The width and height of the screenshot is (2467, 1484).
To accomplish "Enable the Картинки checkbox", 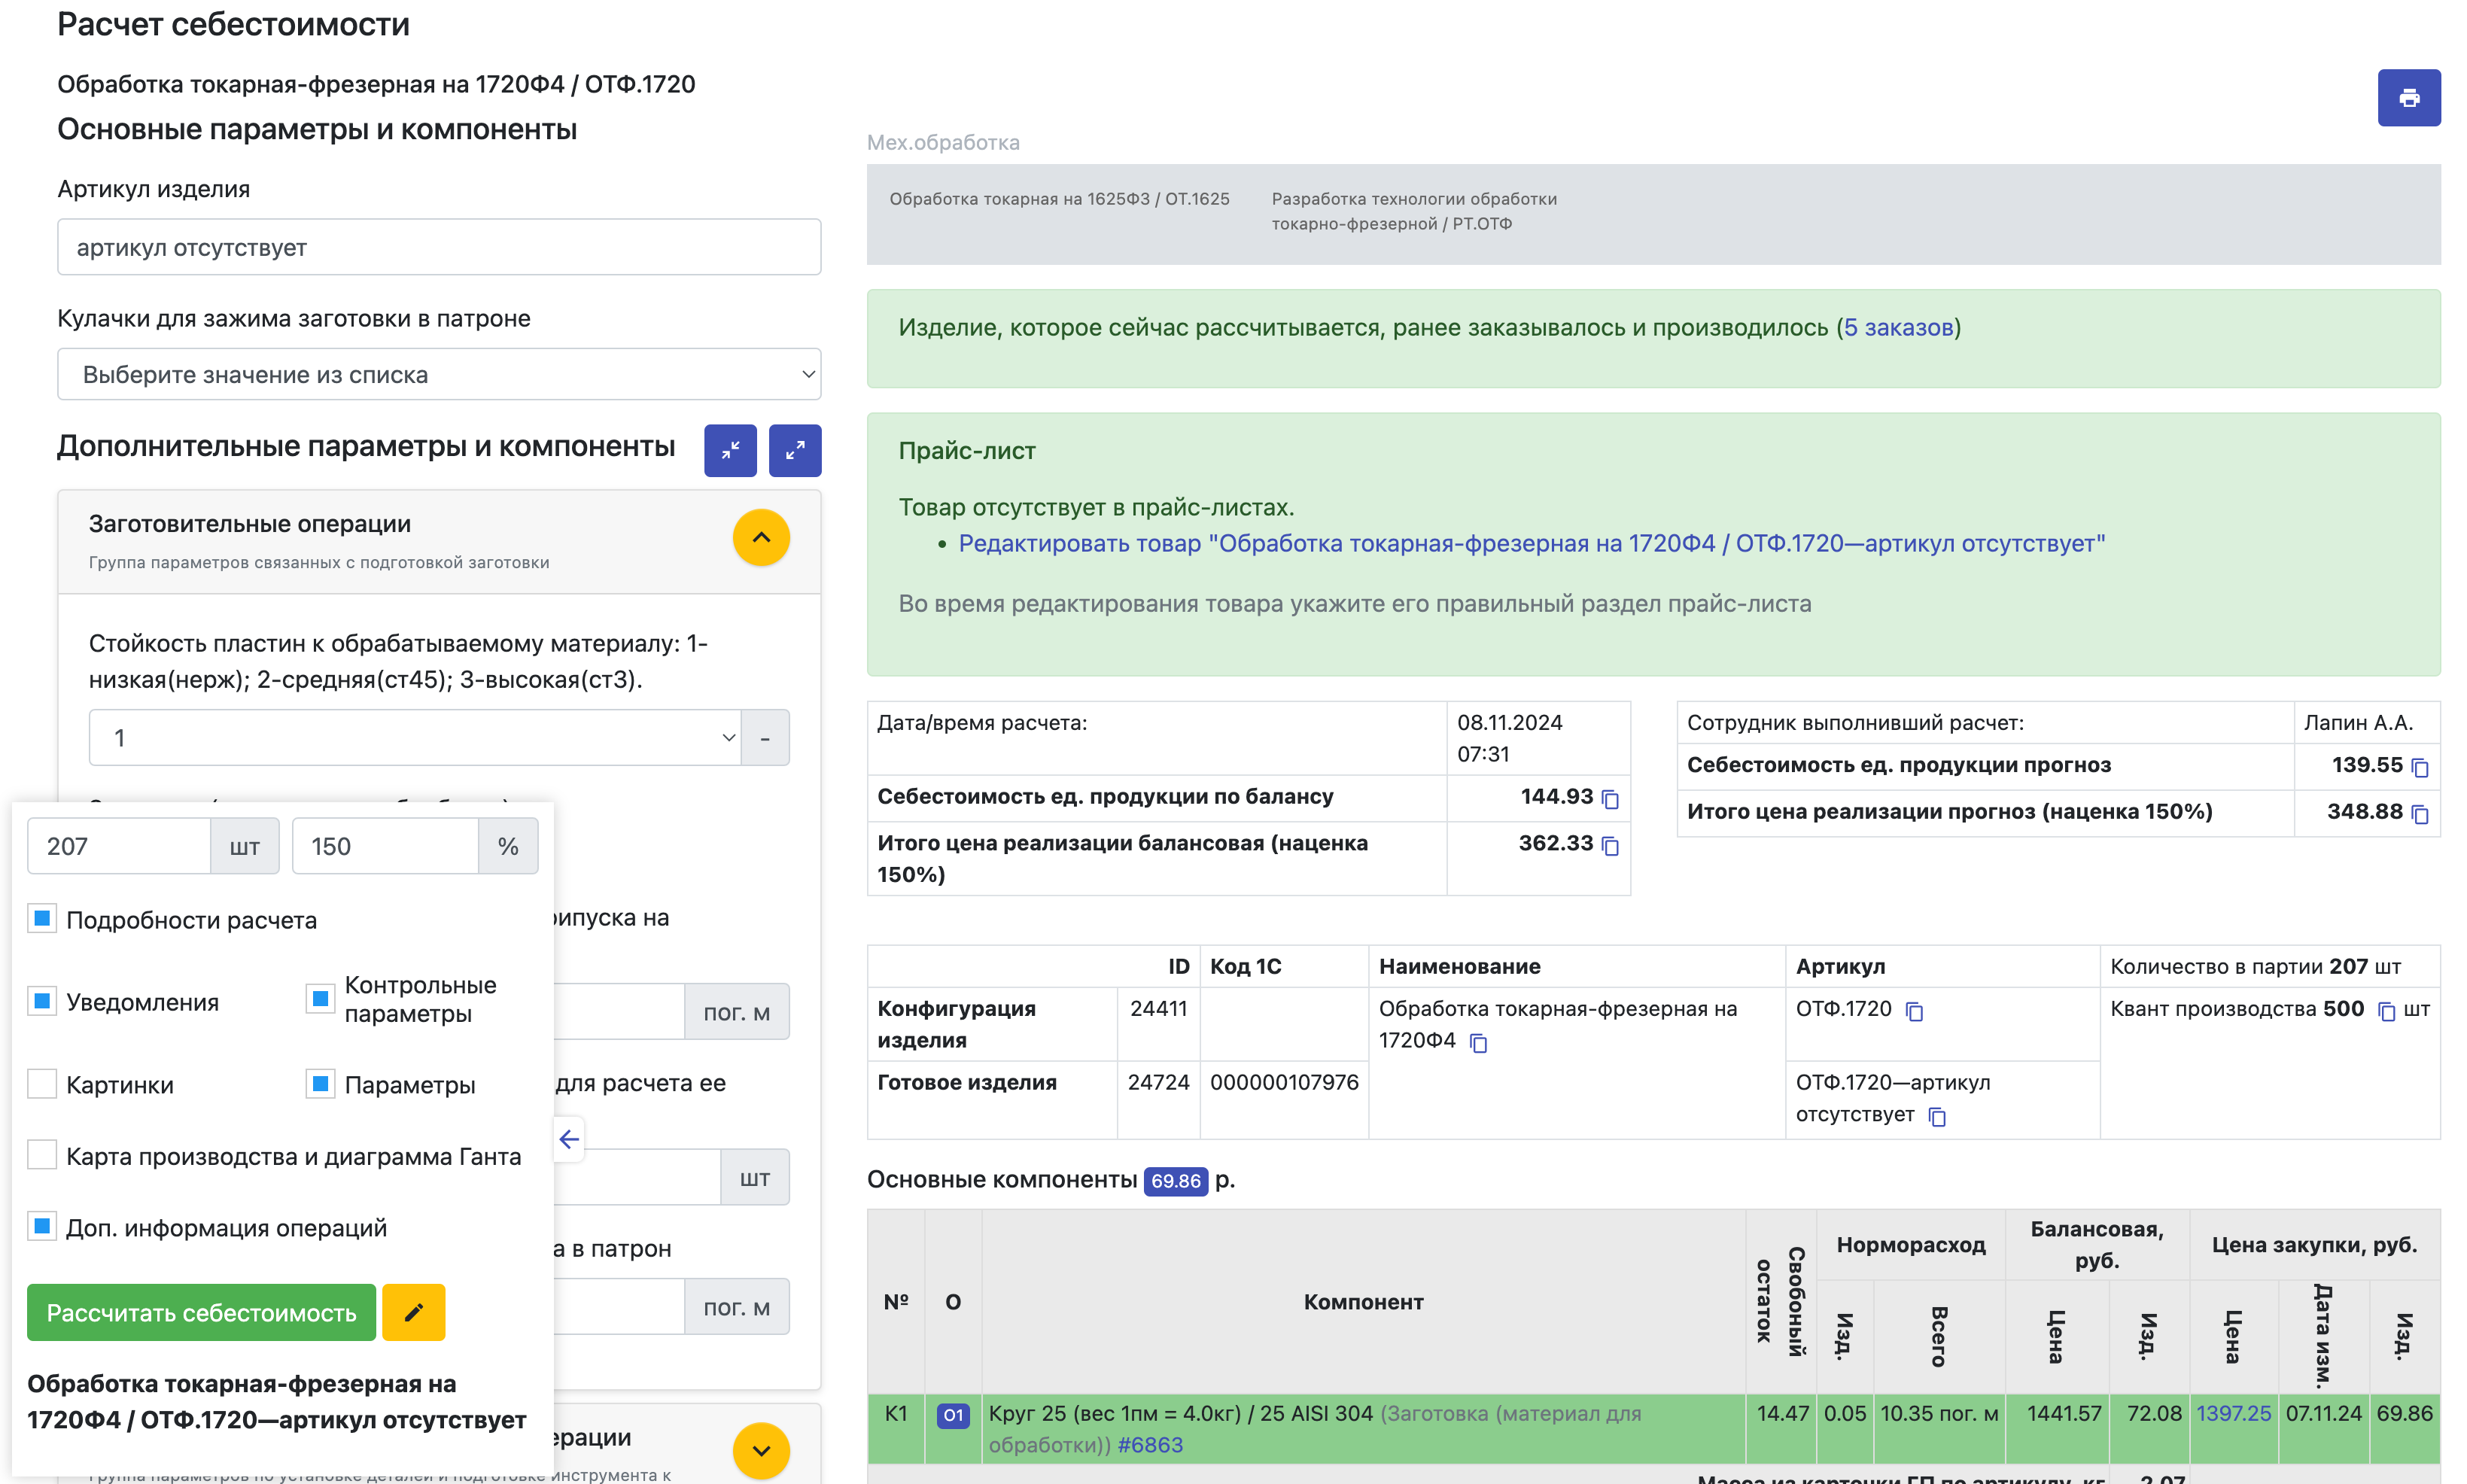I will [x=42, y=1084].
